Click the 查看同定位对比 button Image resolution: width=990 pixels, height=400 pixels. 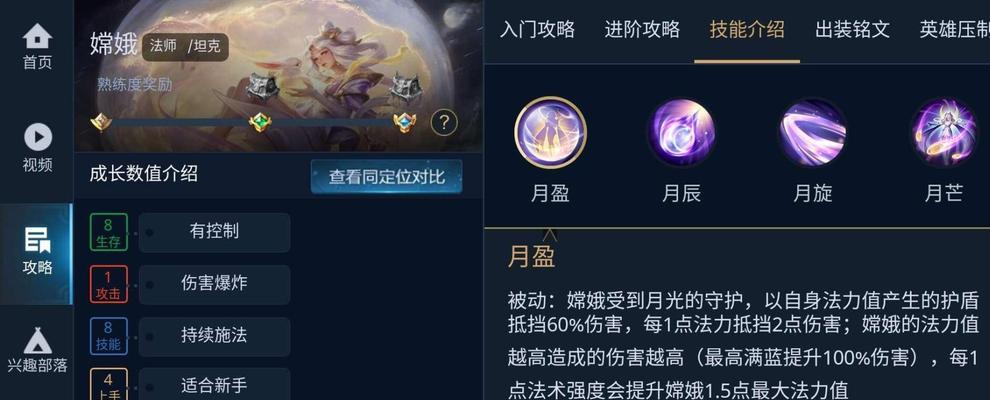pyautogui.click(x=386, y=177)
